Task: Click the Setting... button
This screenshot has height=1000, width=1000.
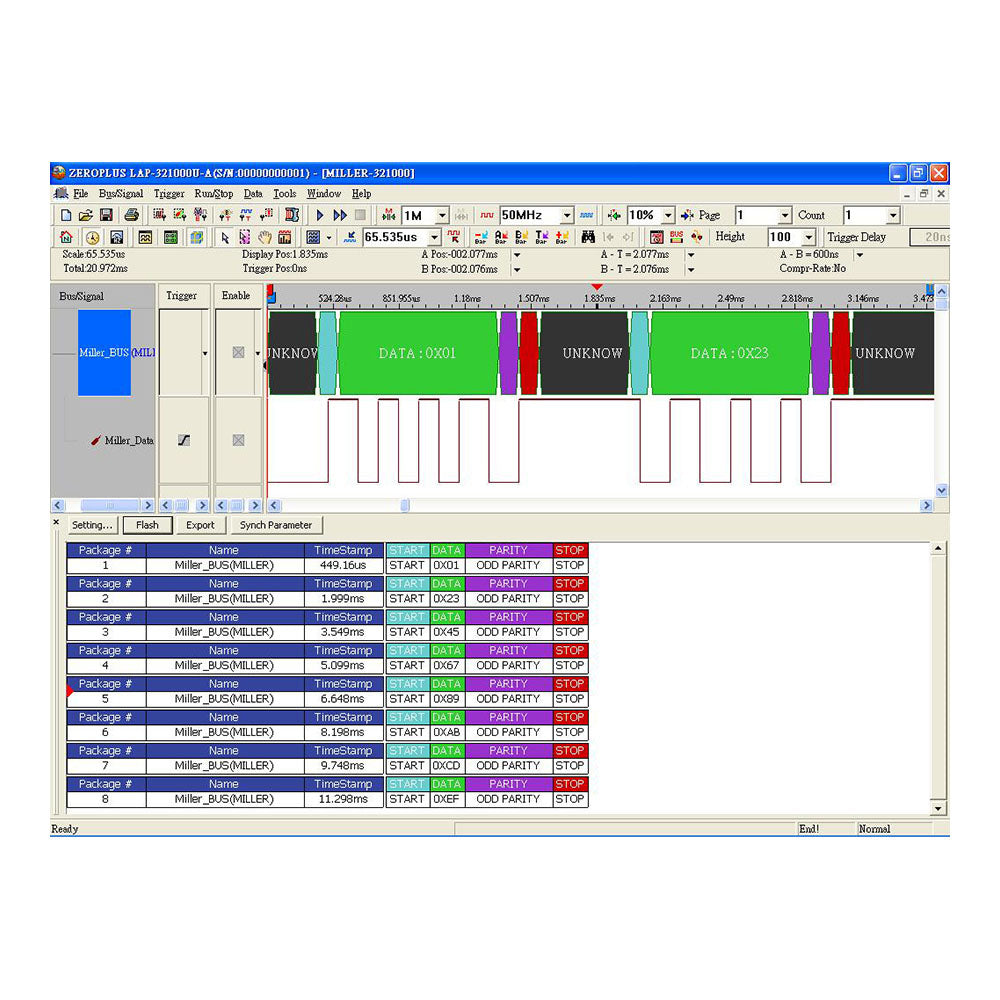Action: (92, 525)
